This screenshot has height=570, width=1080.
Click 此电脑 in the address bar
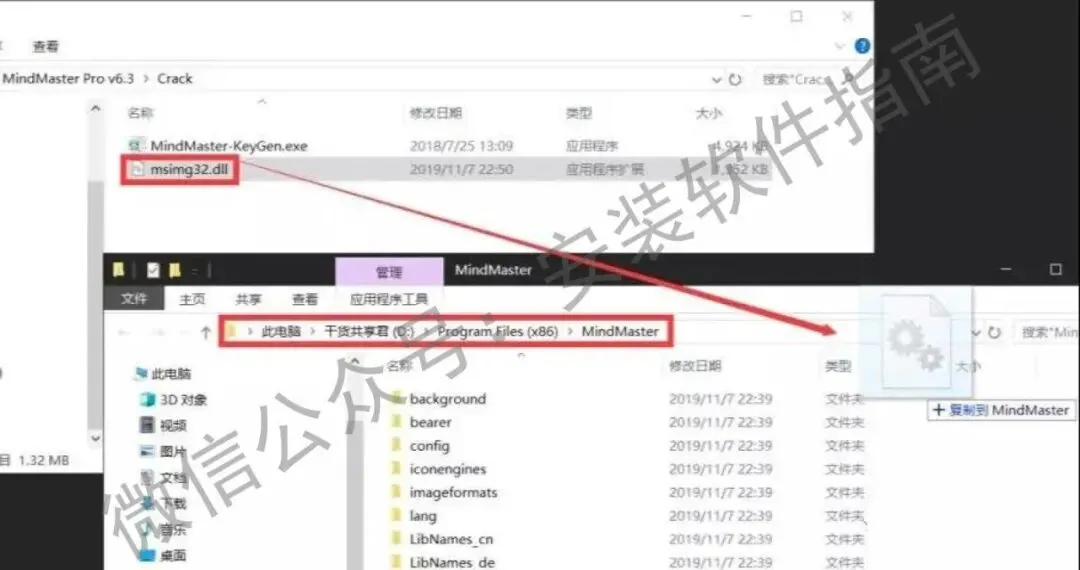coord(281,332)
